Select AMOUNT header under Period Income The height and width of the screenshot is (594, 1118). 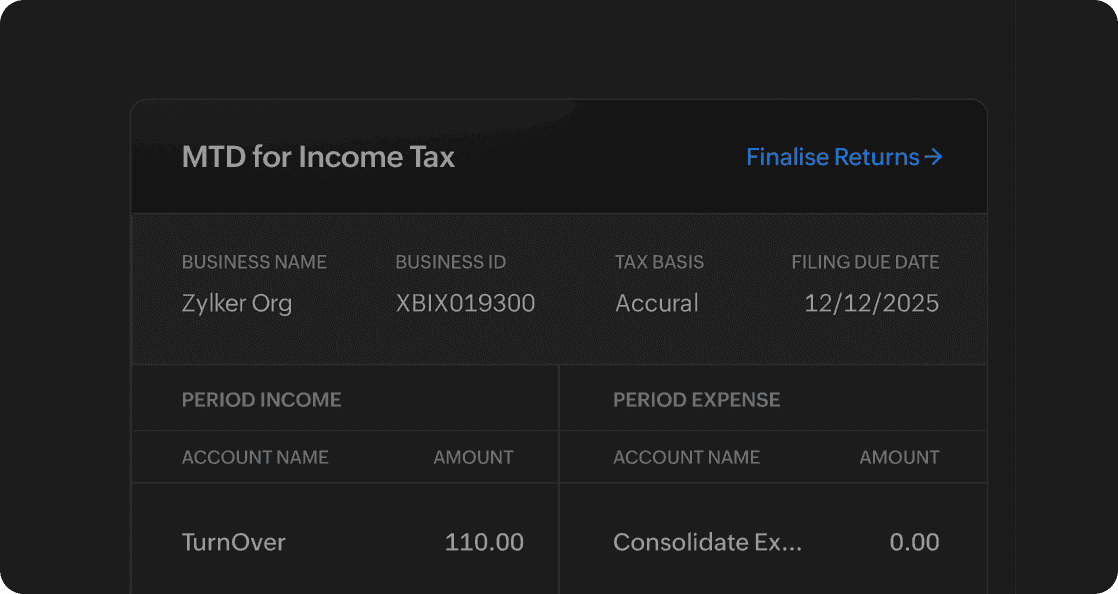473,458
